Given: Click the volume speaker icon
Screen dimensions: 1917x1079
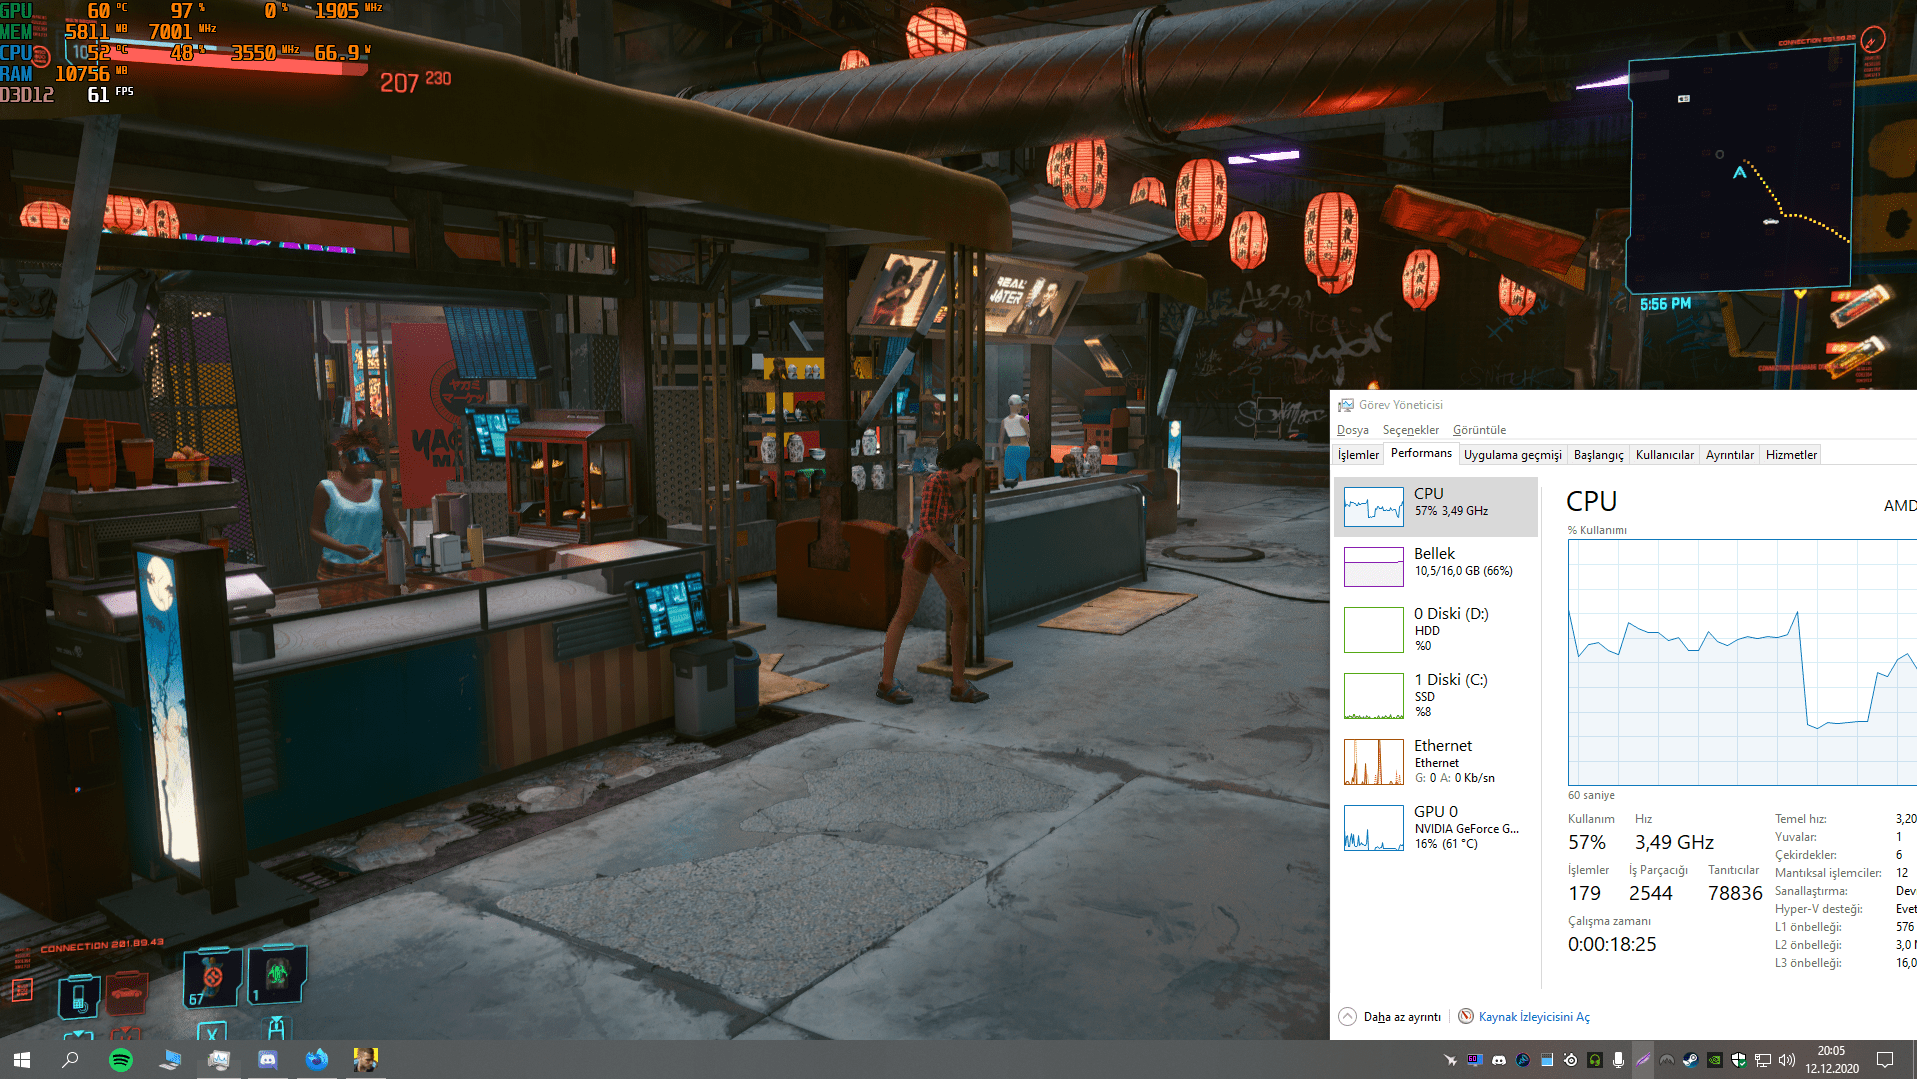Looking at the screenshot, I should click(x=1787, y=1060).
